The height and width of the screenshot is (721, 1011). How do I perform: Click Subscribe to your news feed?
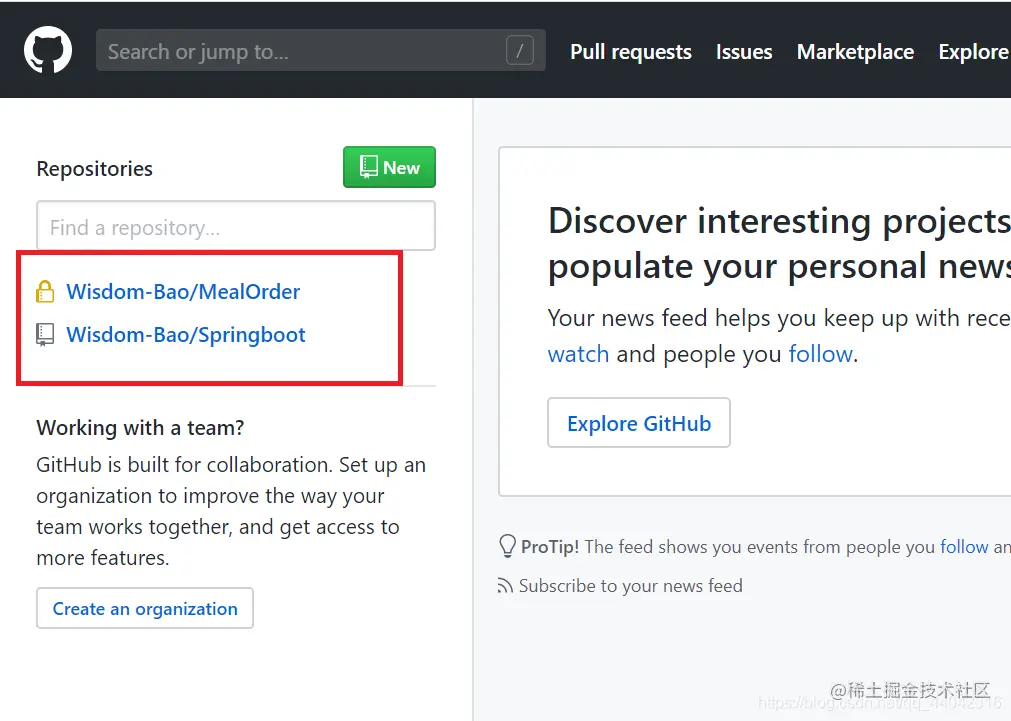[x=631, y=586]
